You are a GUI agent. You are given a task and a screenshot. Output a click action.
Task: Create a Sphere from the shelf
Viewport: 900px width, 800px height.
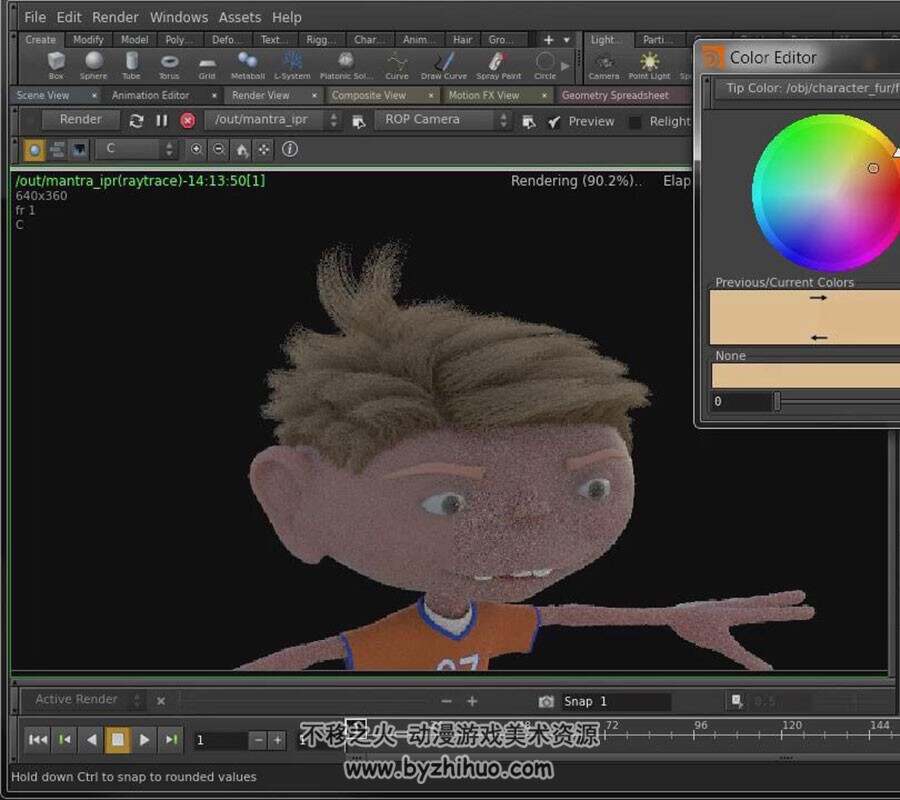pyautogui.click(x=94, y=65)
